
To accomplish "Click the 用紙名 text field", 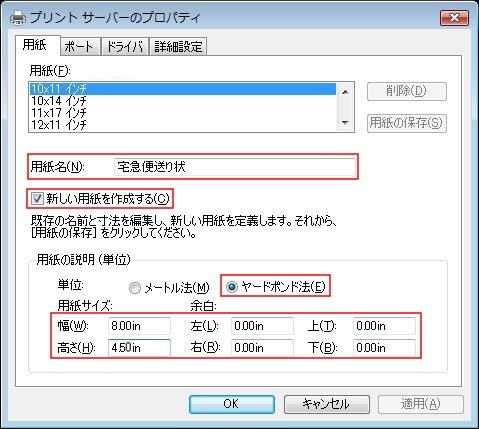I will pyautogui.click(x=235, y=167).
